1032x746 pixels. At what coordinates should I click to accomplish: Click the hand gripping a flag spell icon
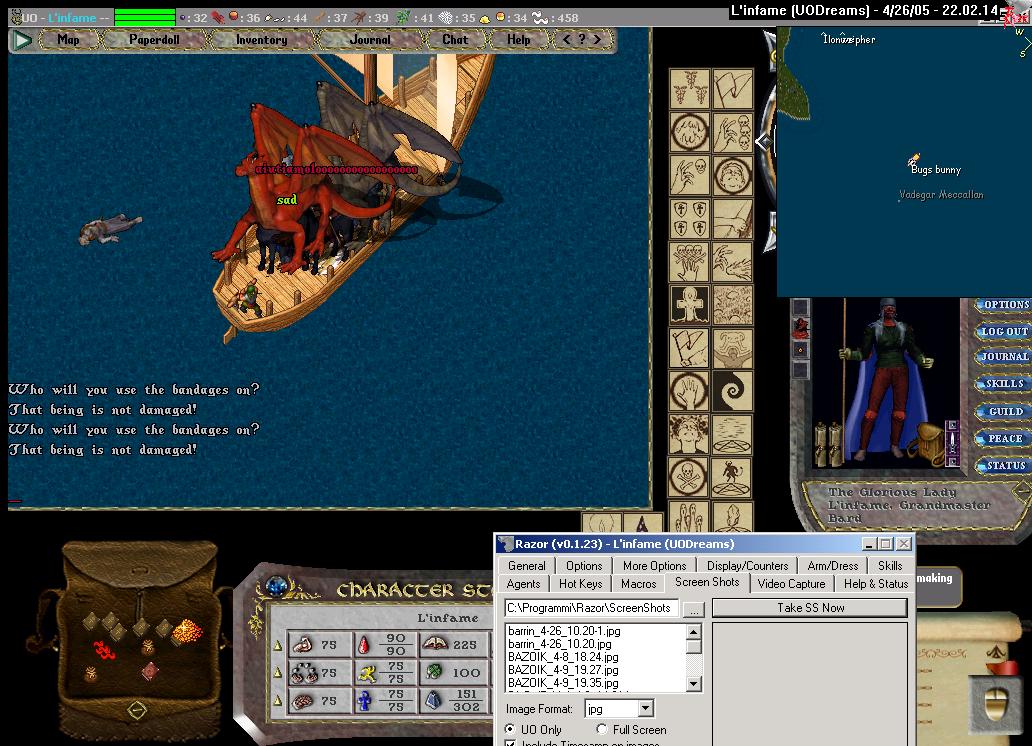[689, 348]
